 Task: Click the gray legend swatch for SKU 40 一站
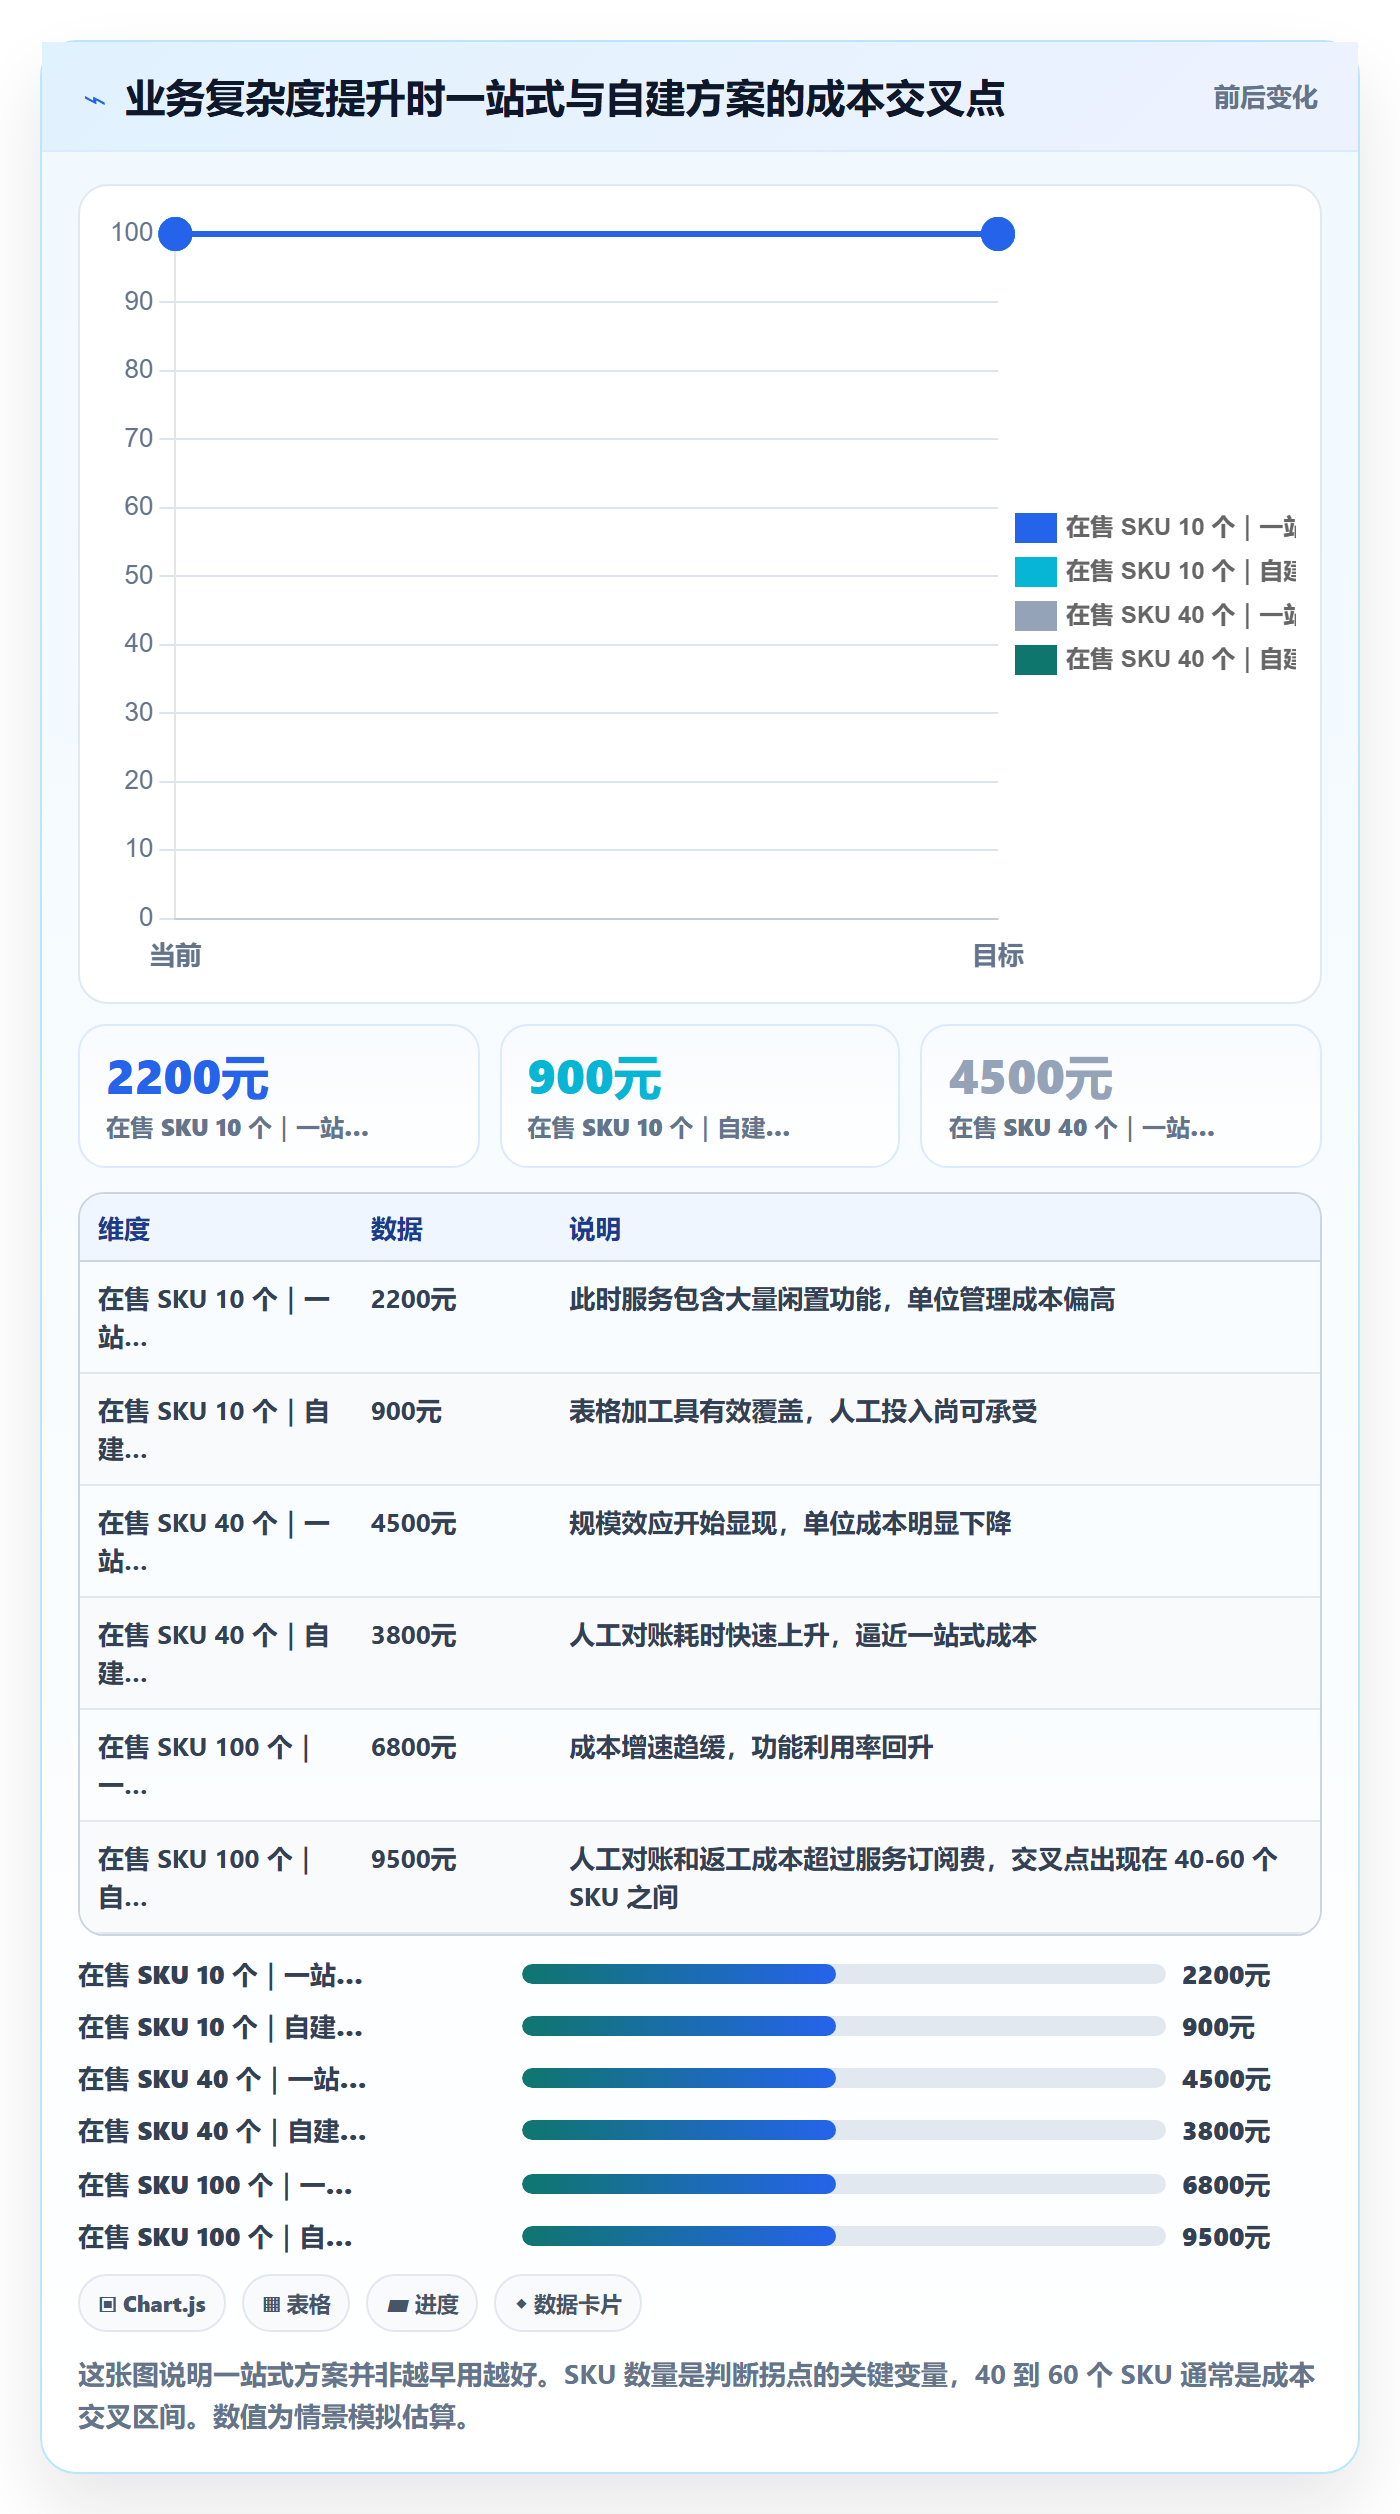[1035, 615]
